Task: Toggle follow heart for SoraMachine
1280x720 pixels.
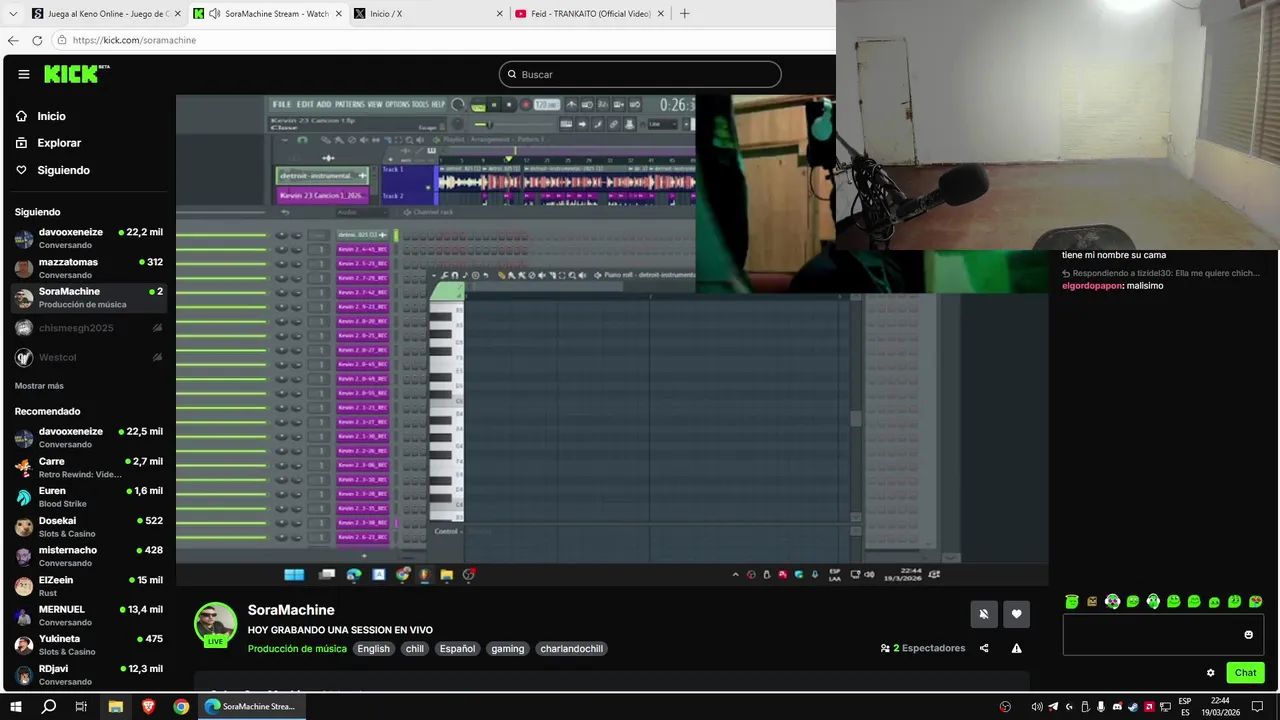Action: point(1016,614)
